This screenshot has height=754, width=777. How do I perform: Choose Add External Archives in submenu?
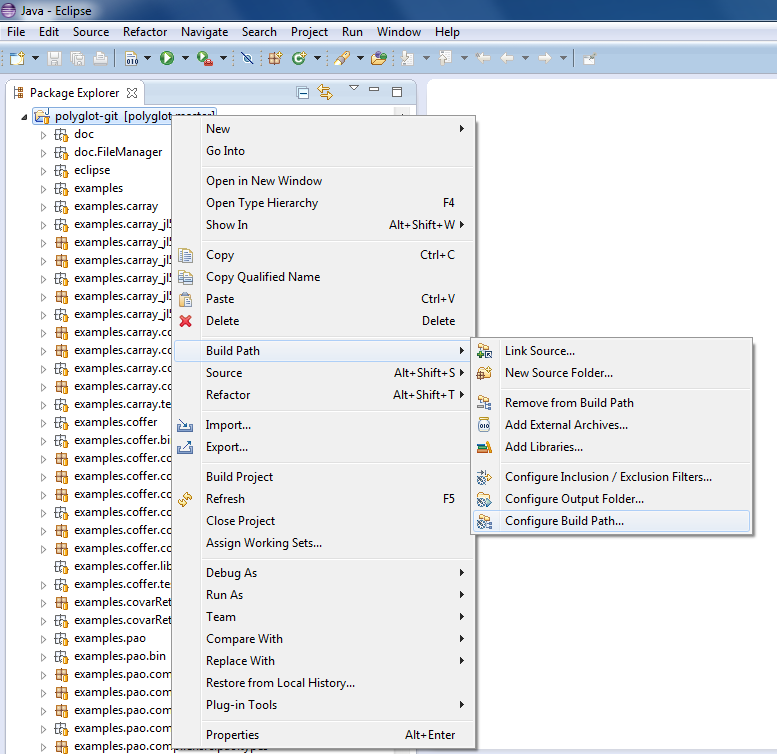click(566, 425)
